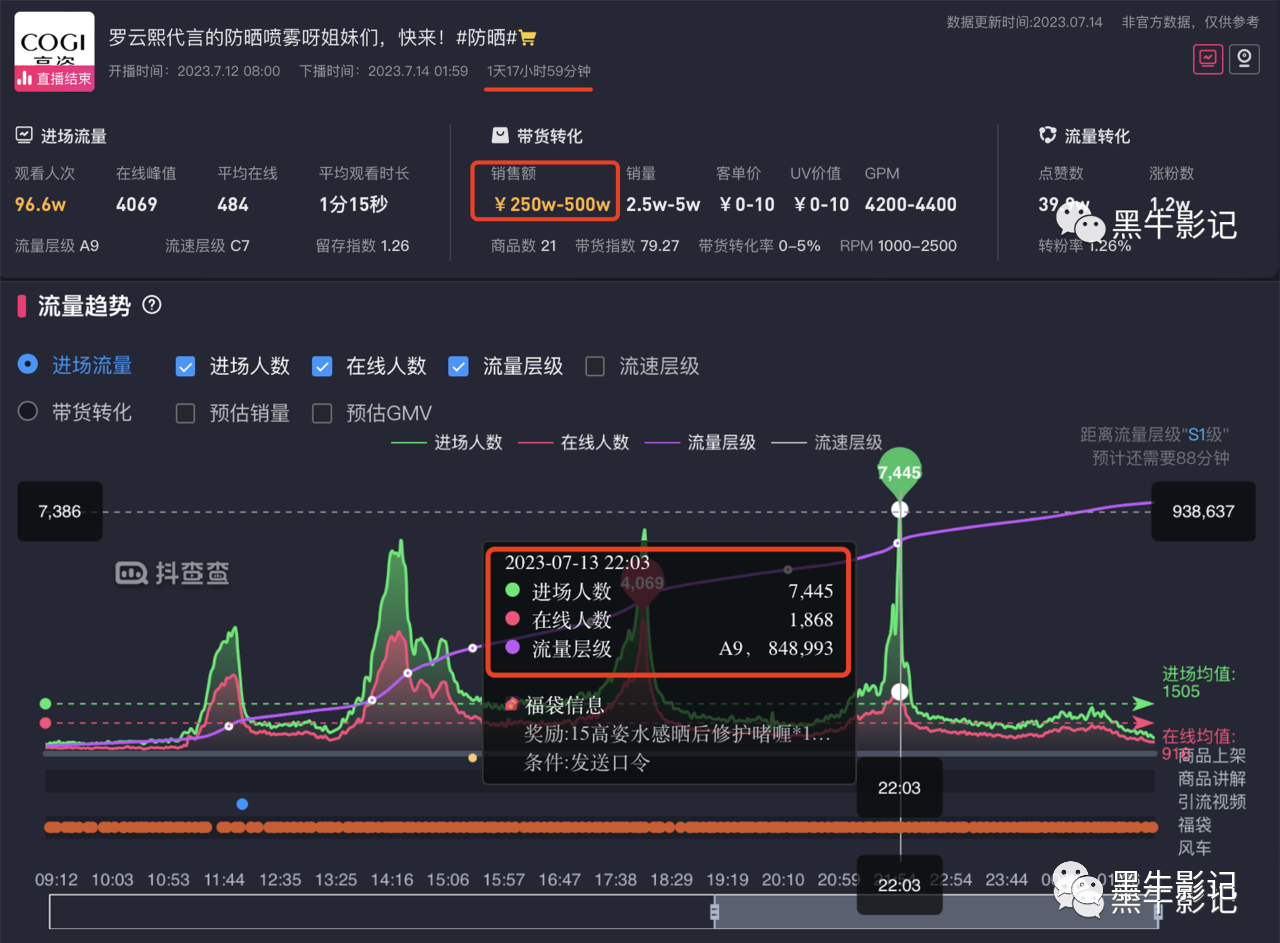Viewport: 1280px width, 943px height.
Task: Click the 进场流量 section icon
Action: coord(22,135)
